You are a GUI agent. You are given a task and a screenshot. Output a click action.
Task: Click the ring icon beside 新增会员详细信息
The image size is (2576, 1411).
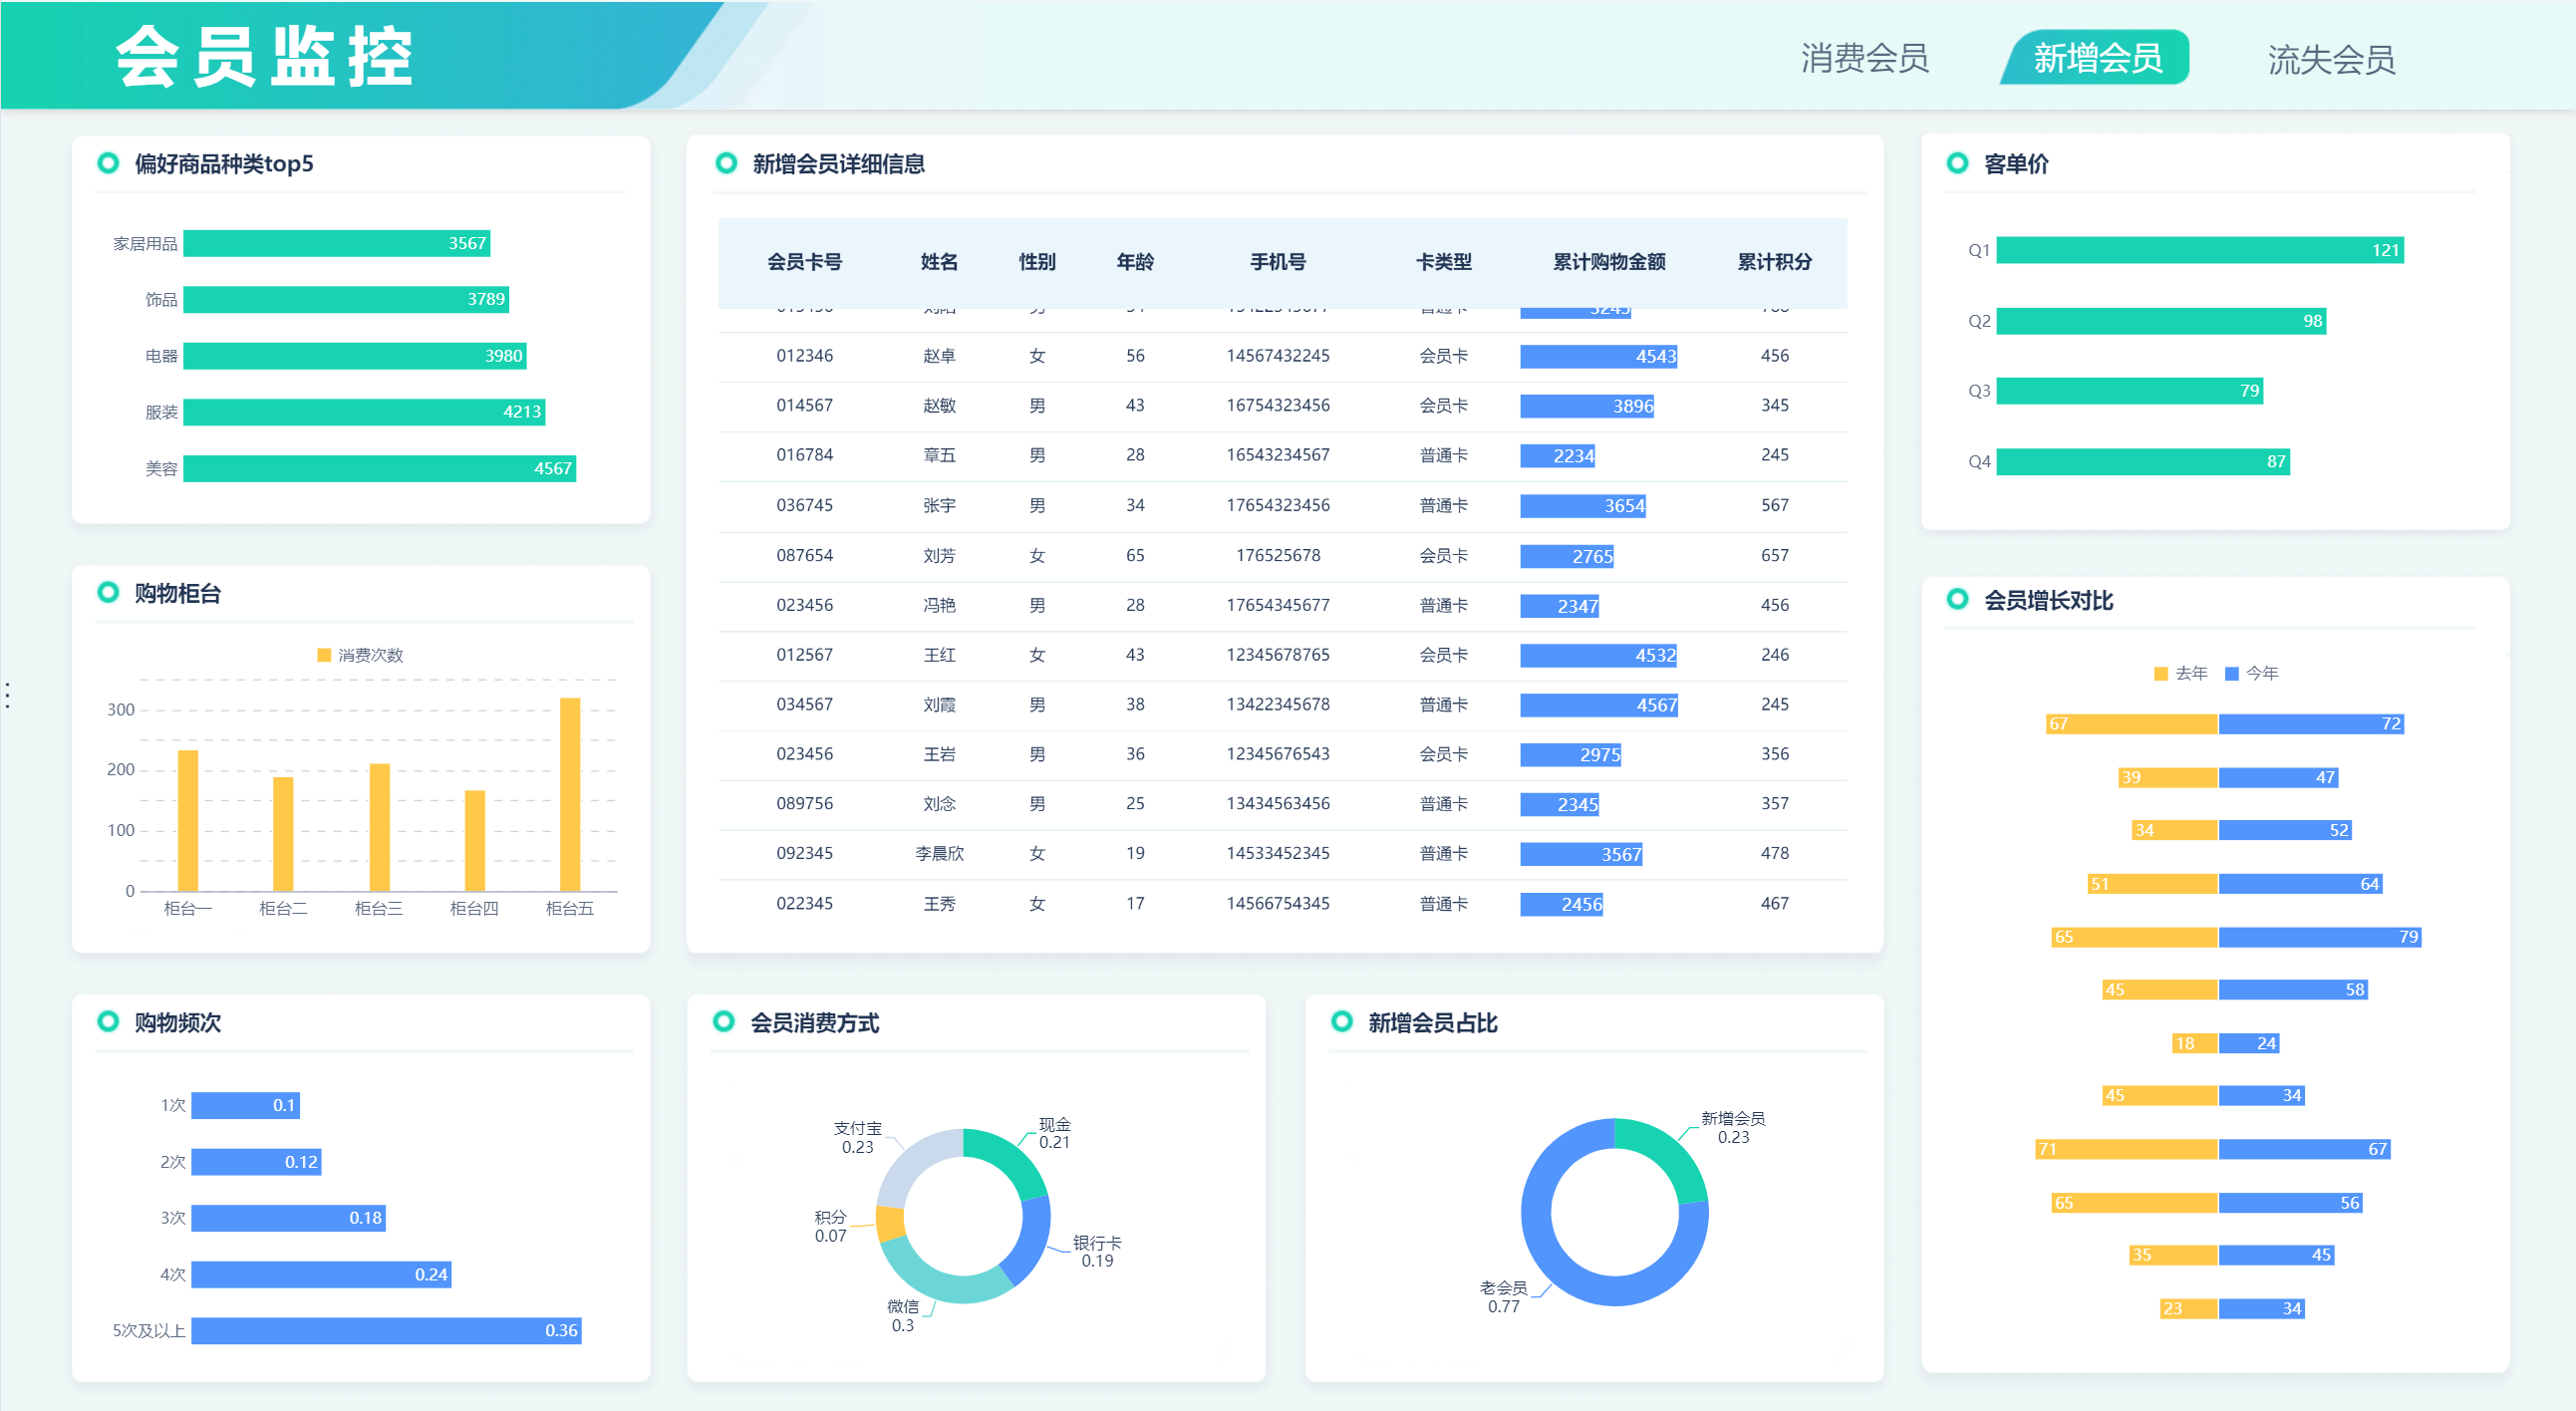point(726,163)
